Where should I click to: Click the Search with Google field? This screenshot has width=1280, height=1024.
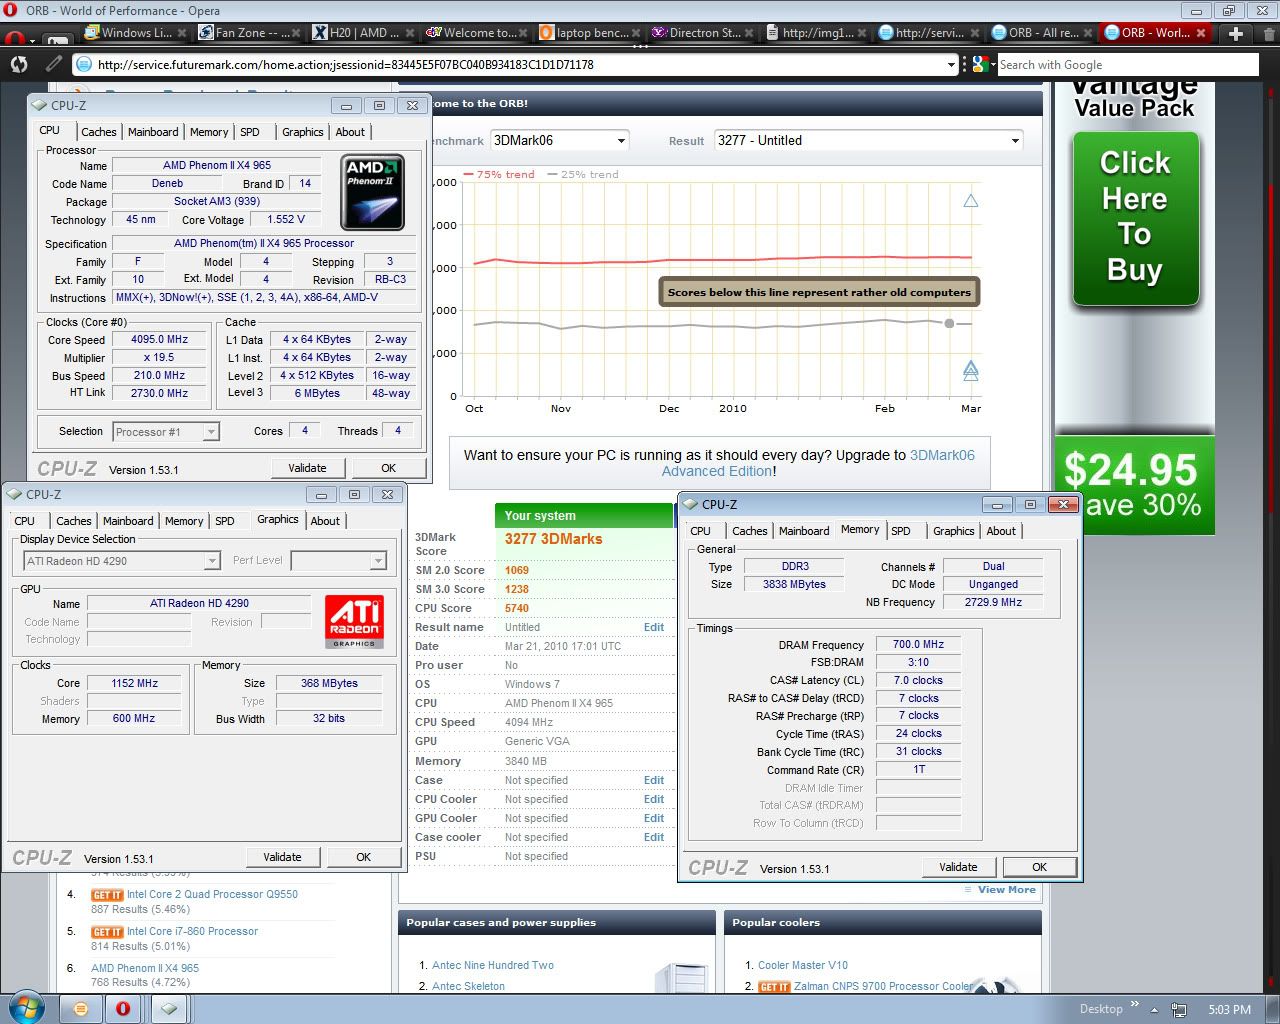[x=1126, y=65]
